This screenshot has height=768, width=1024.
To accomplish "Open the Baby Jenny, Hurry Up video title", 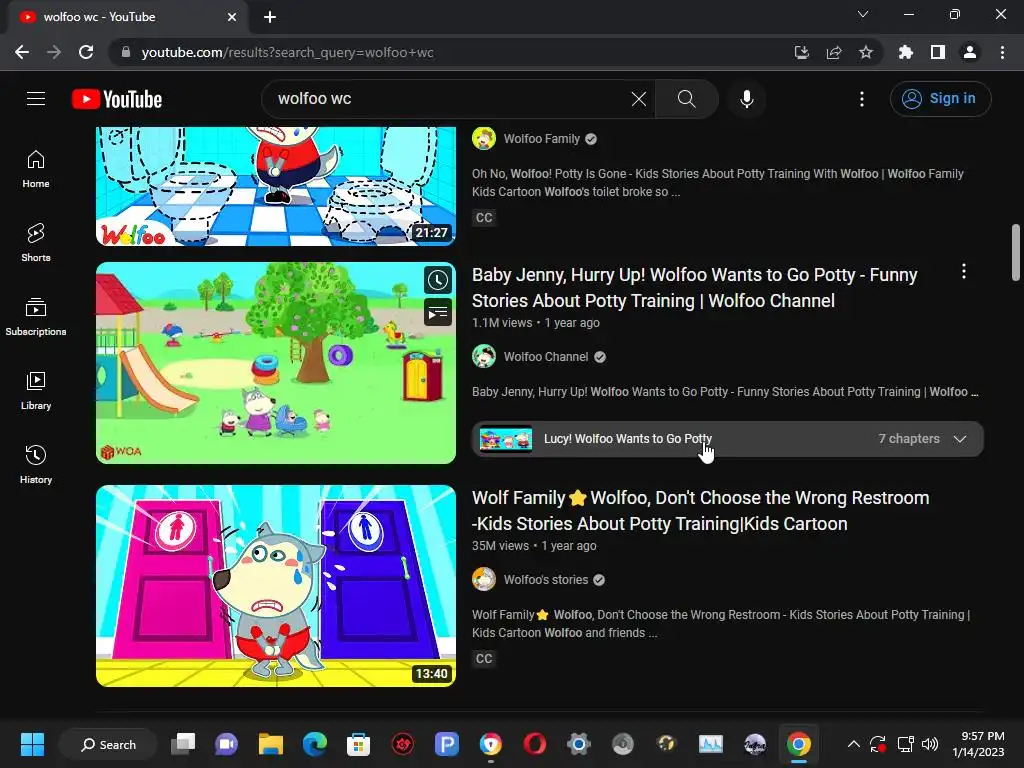I will click(694, 288).
